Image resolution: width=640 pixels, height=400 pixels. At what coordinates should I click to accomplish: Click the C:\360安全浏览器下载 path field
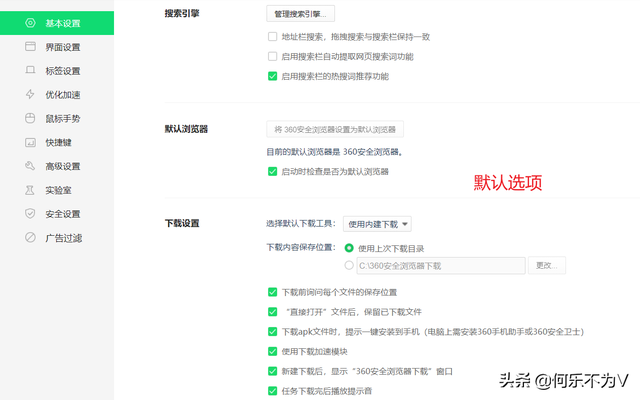point(441,266)
